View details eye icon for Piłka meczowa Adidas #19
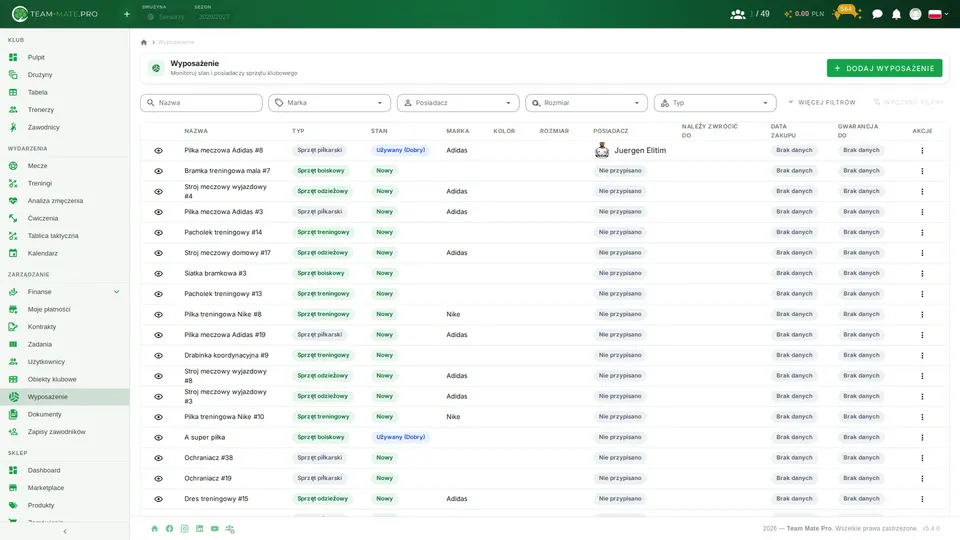The width and height of the screenshot is (960, 540). 159,335
